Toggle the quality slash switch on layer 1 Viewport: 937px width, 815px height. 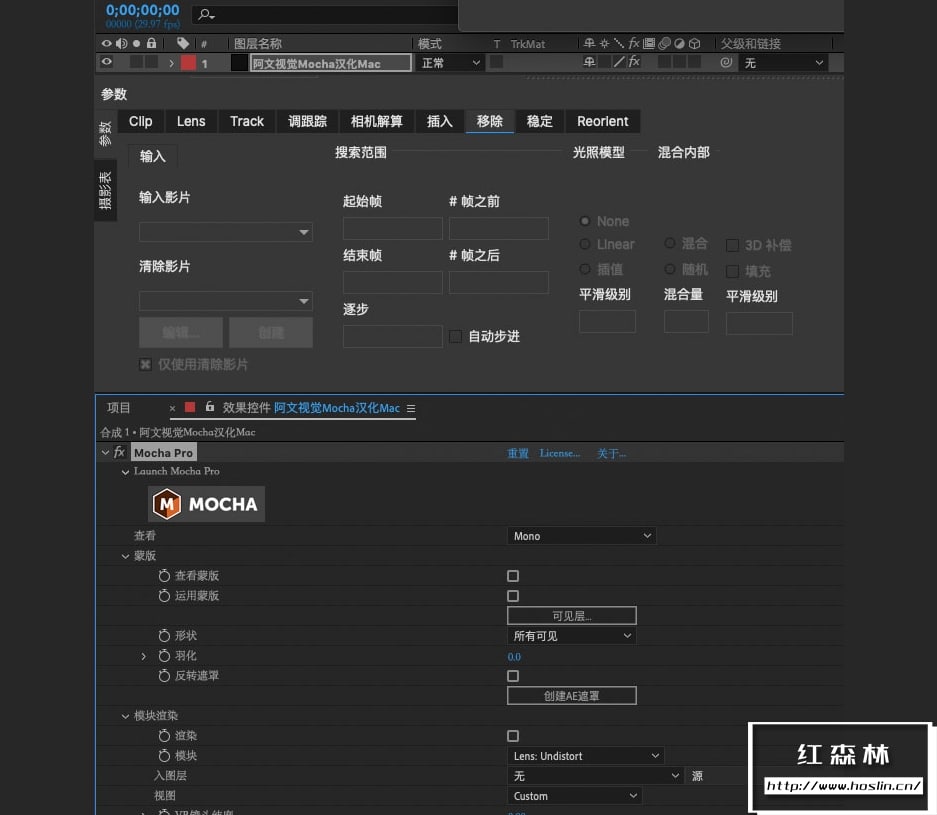[619, 62]
